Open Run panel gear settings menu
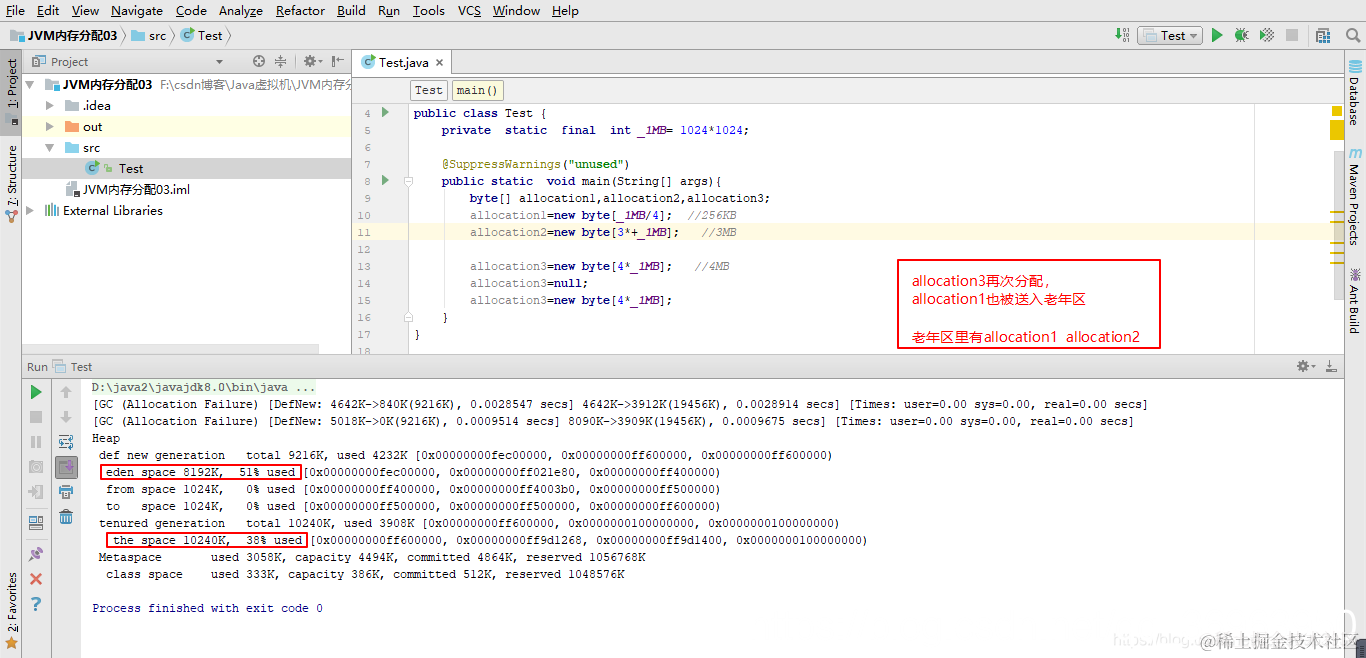 (x=1306, y=367)
